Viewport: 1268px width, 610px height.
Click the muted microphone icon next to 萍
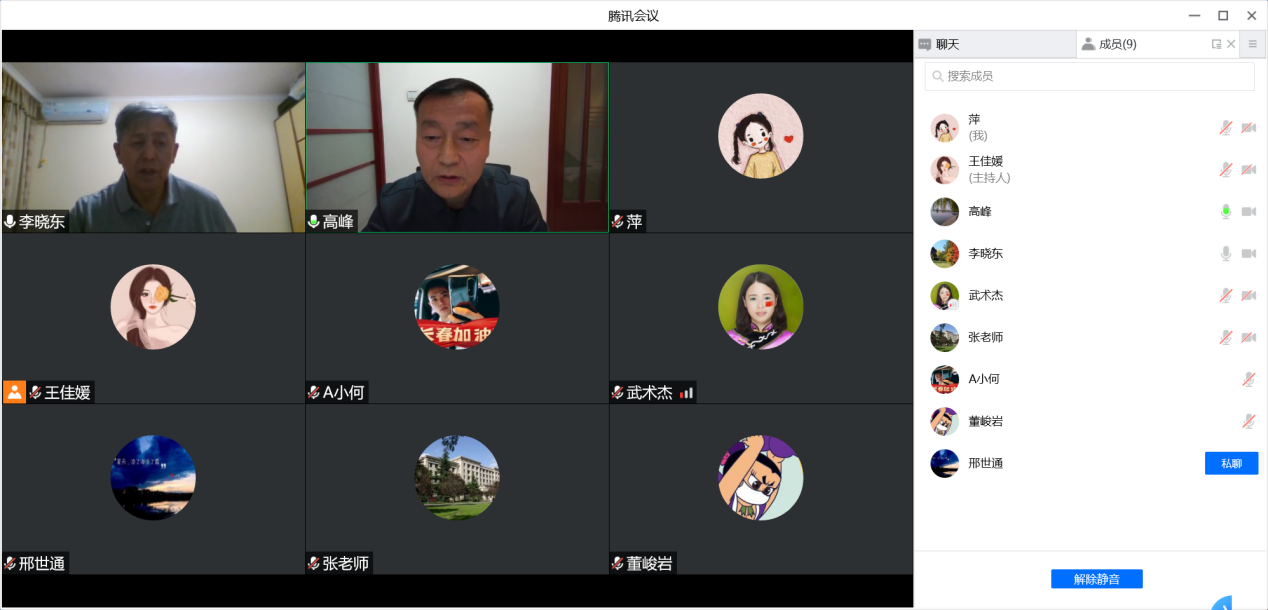pyautogui.click(x=1225, y=128)
